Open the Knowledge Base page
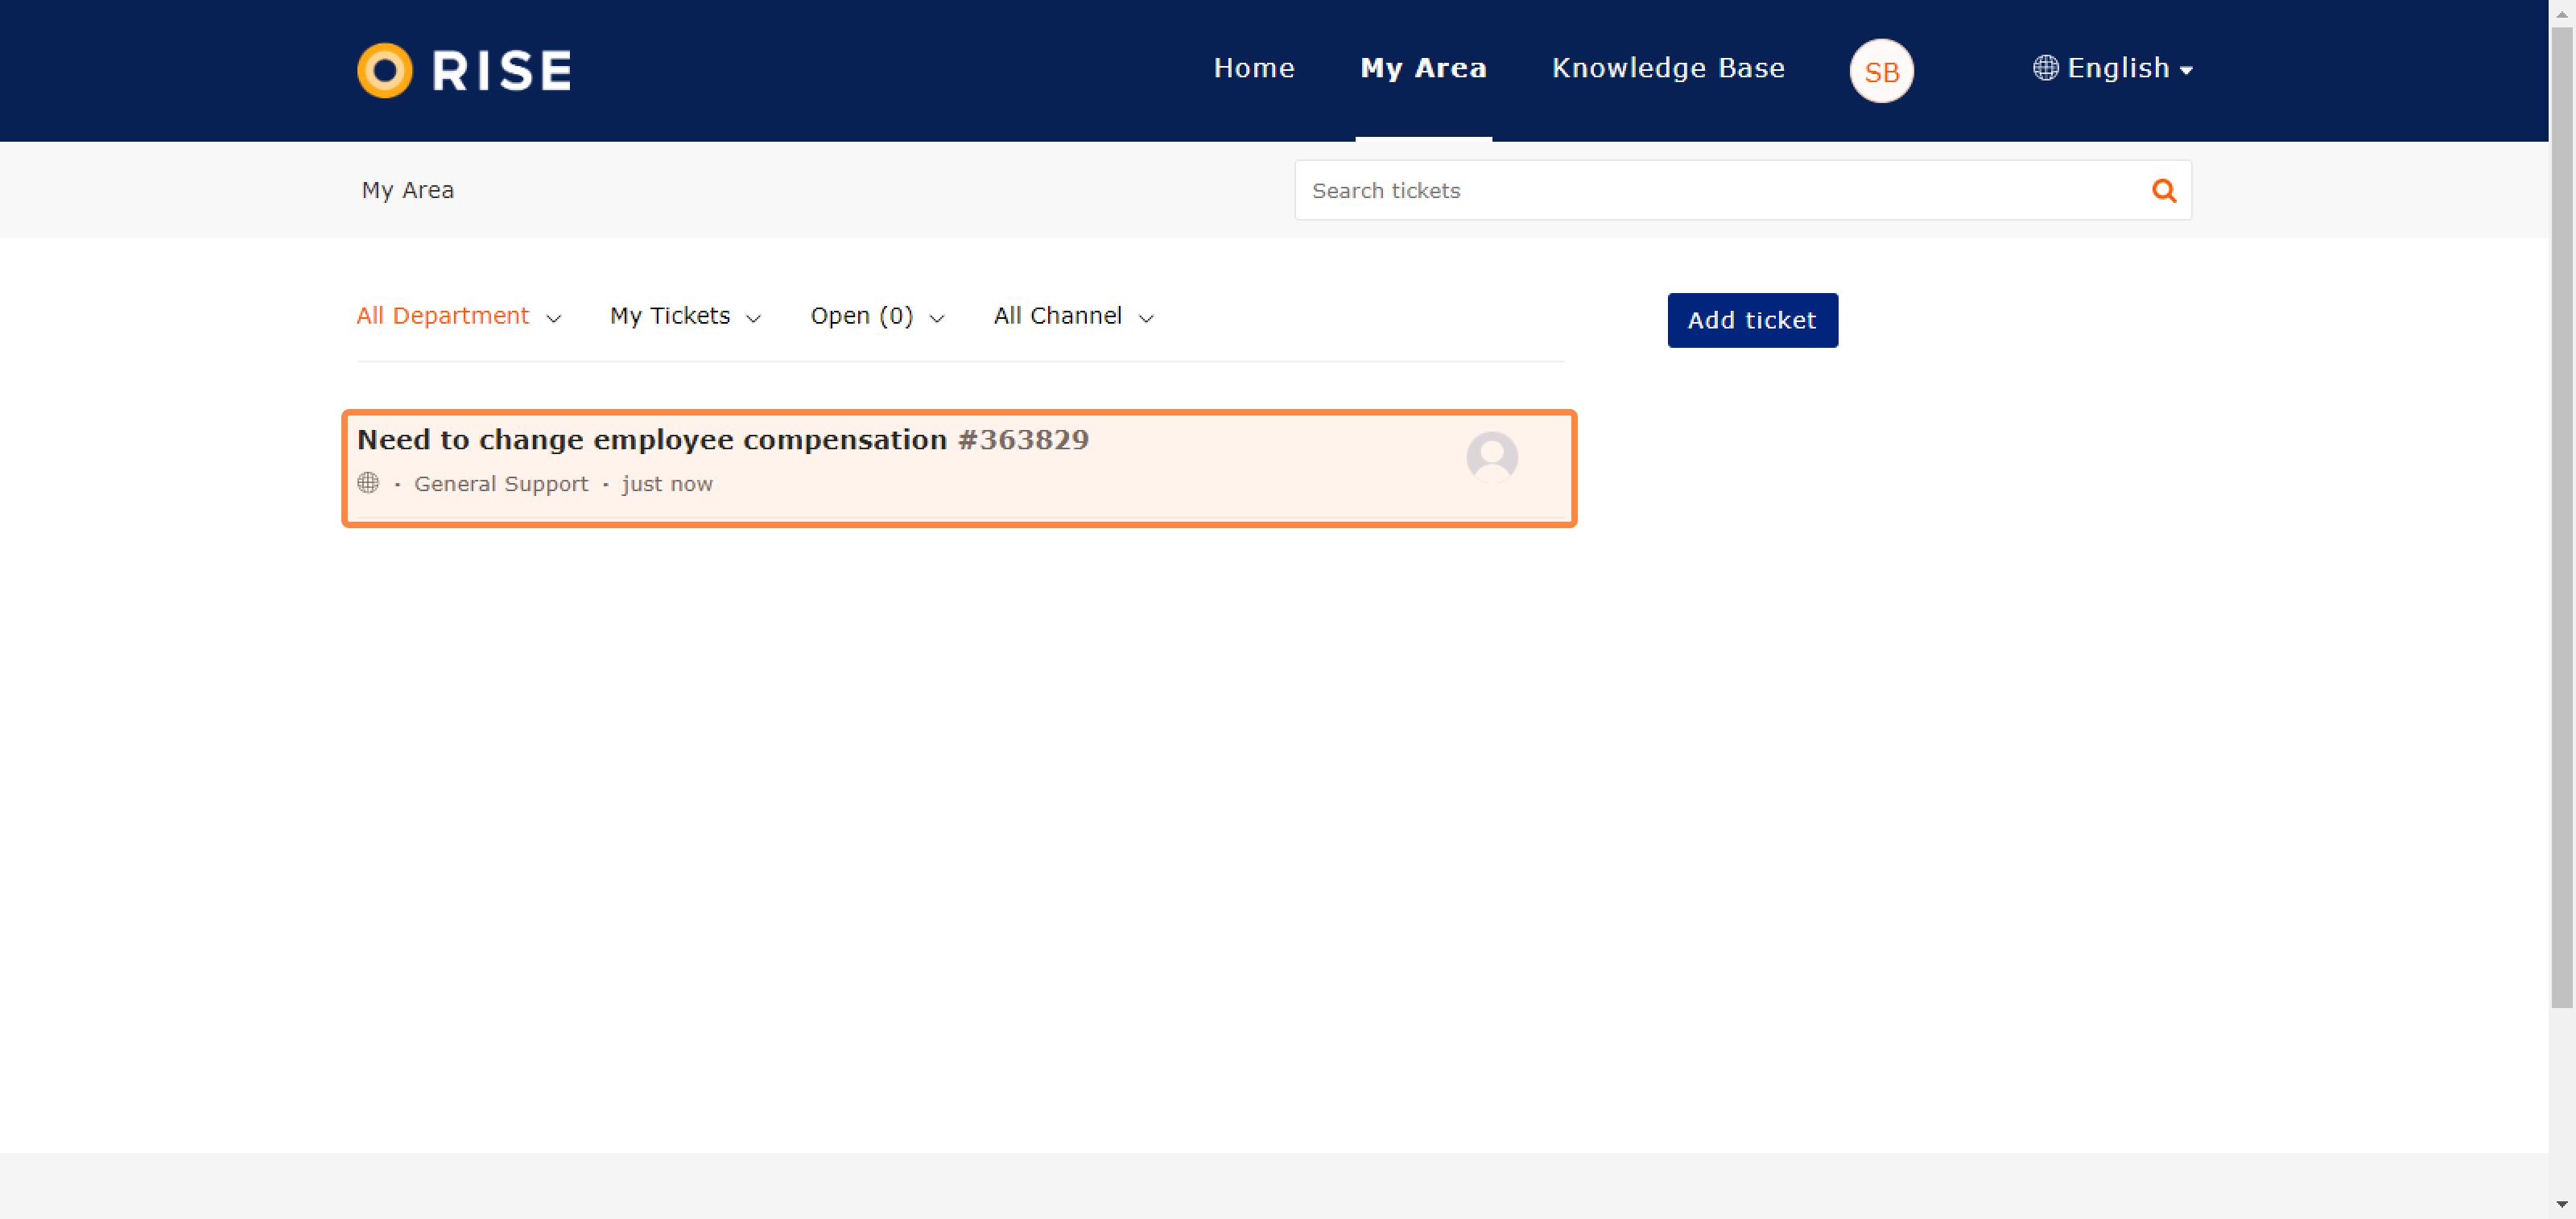Viewport: 2576px width, 1219px height. pyautogui.click(x=1668, y=68)
